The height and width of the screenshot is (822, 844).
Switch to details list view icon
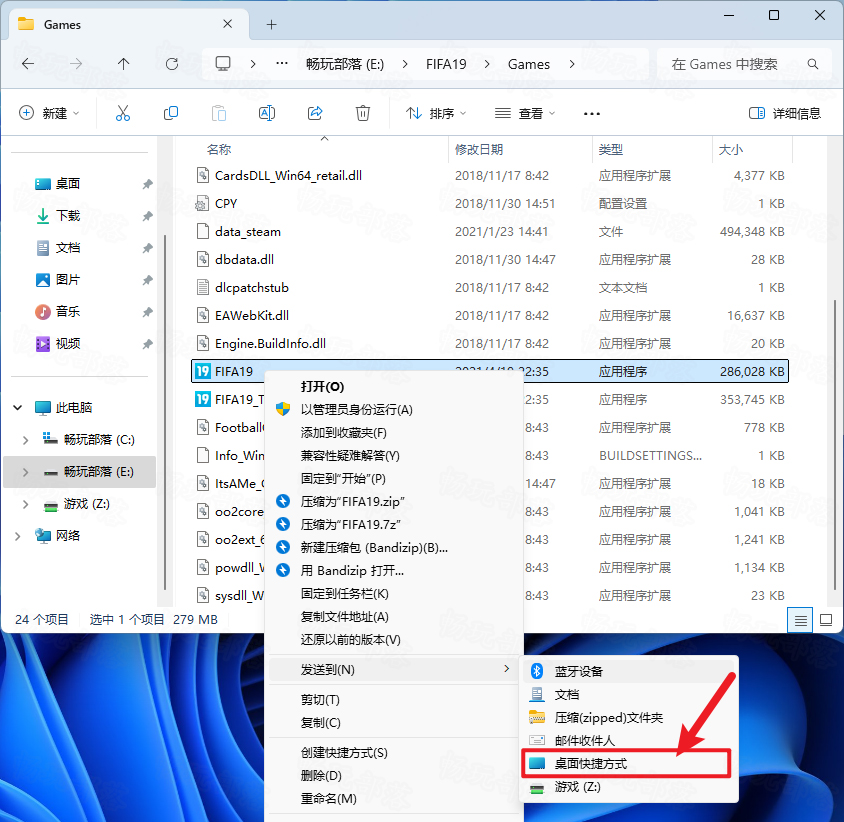coord(800,620)
